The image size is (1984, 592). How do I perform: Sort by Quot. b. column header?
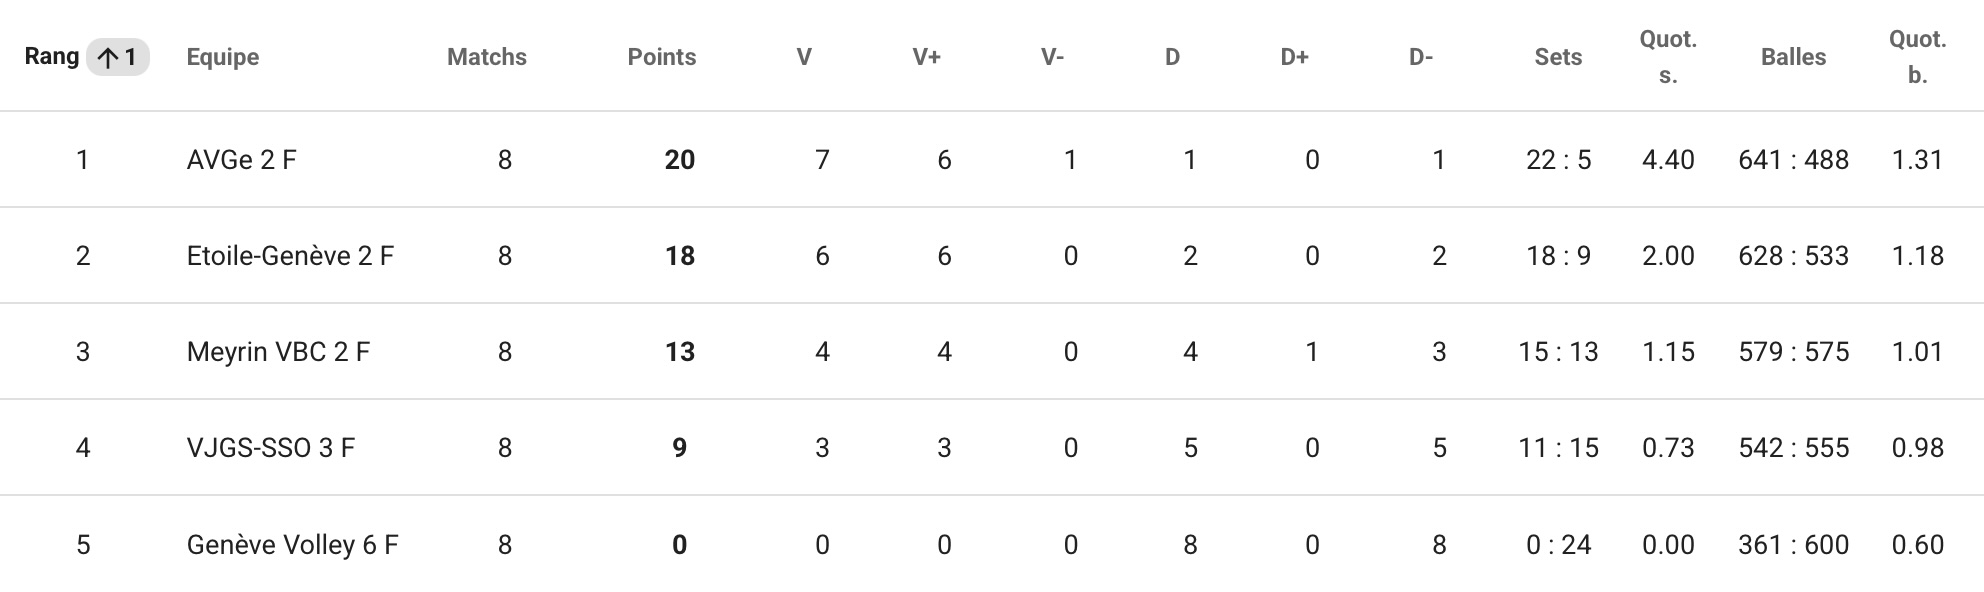[1918, 57]
